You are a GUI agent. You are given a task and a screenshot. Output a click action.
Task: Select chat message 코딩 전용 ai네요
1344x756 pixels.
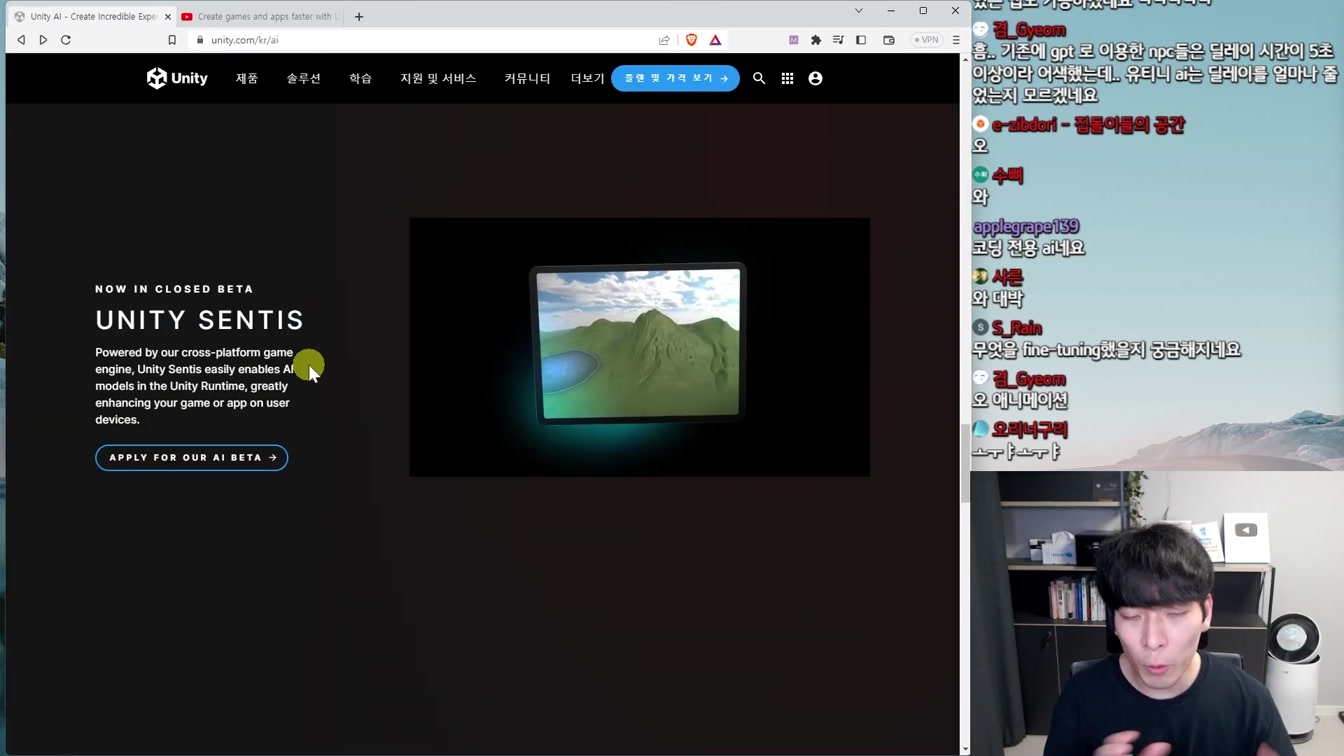pyautogui.click(x=1029, y=248)
